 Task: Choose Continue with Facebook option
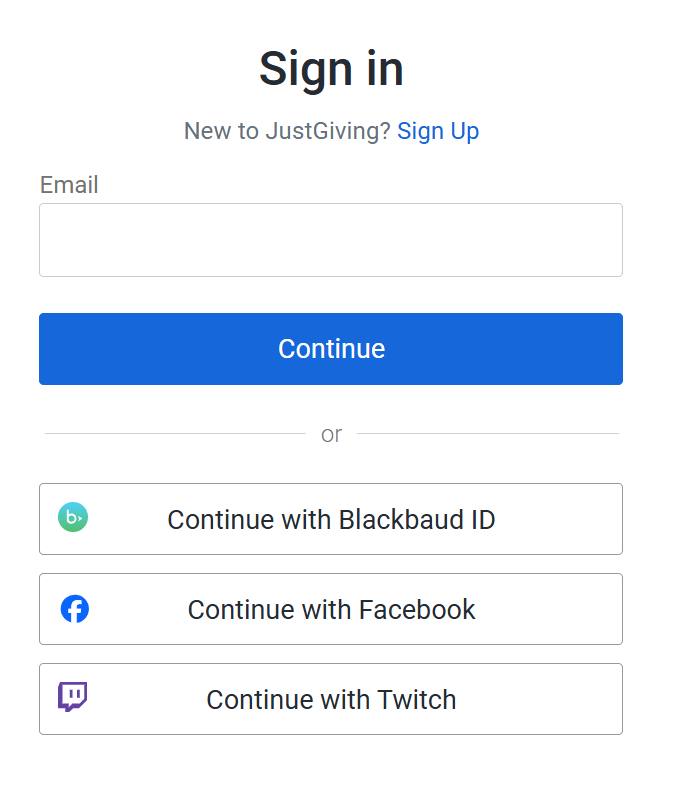pos(330,609)
